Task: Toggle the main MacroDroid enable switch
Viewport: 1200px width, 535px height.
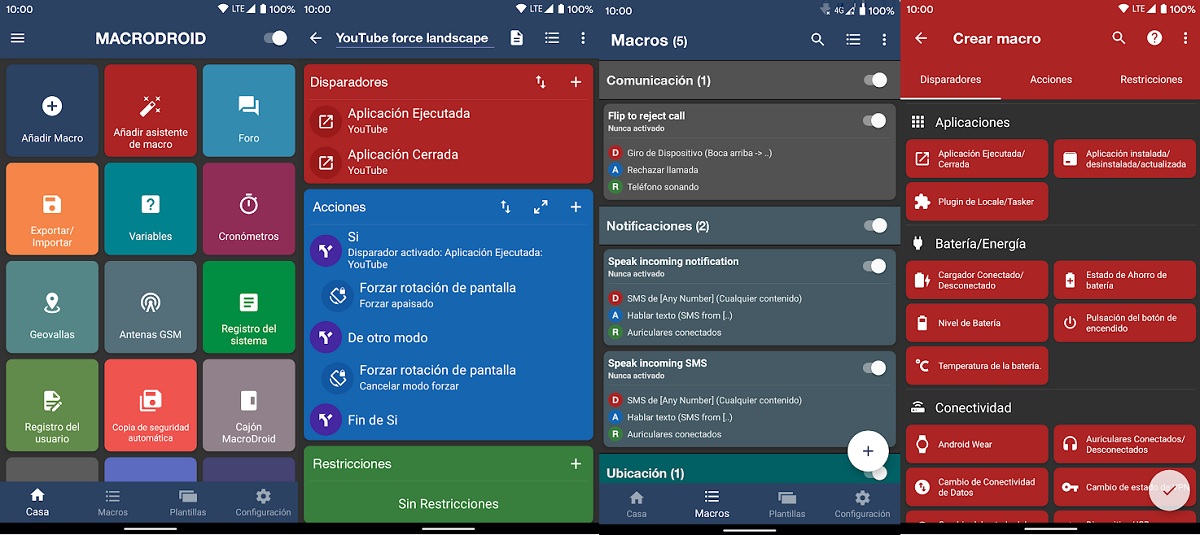Action: (x=274, y=38)
